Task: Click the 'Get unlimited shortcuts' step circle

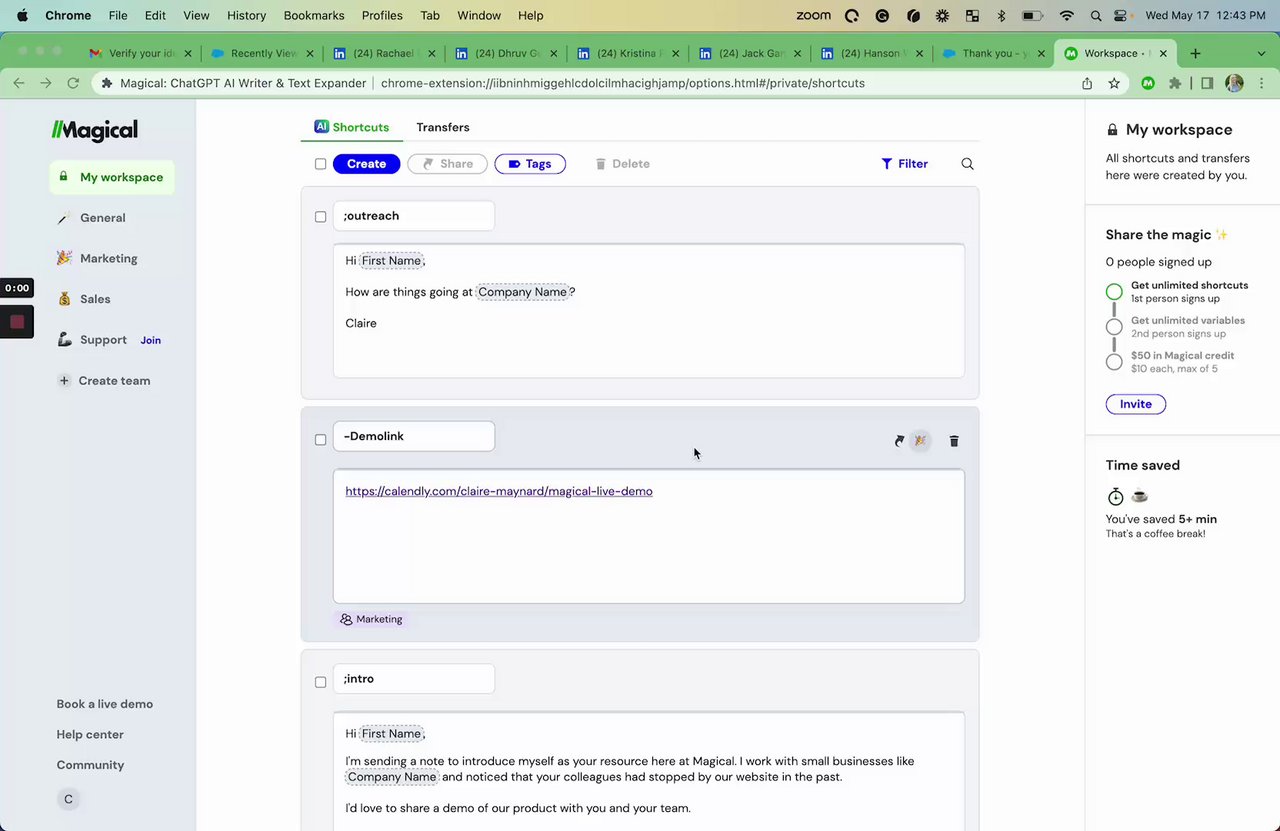Action: pyautogui.click(x=1114, y=292)
